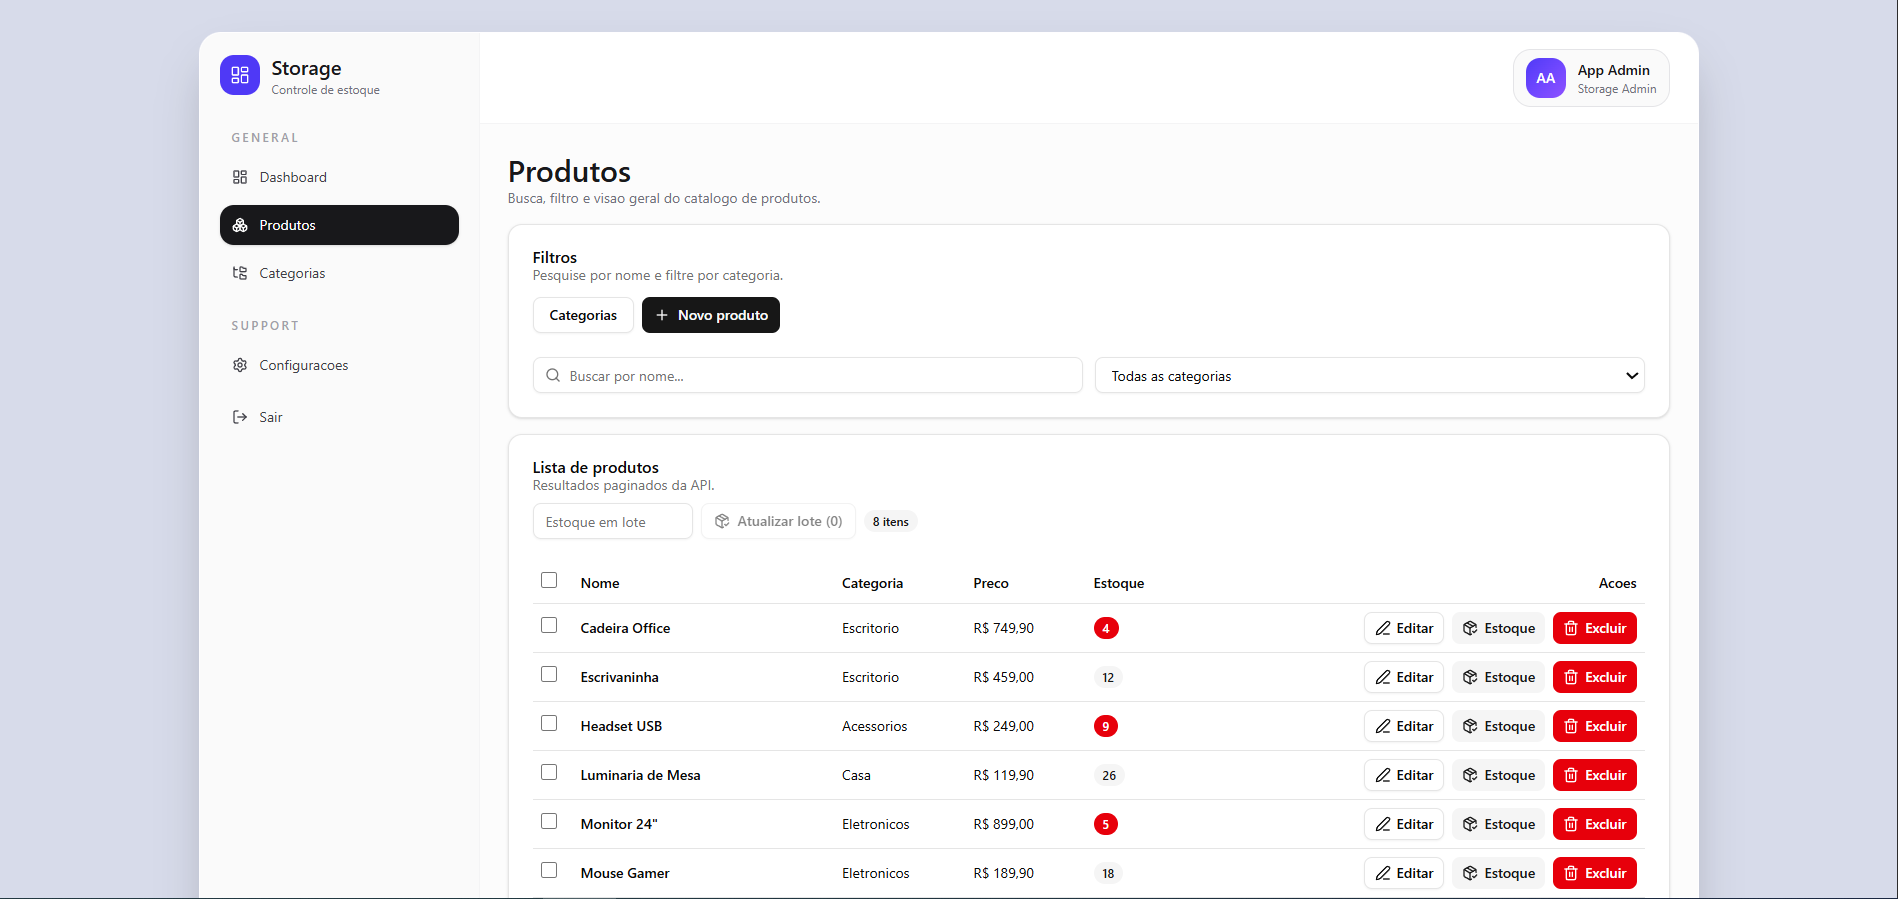1898x899 pixels.
Task: Click Excluir trash icon for Cadeira Office
Action: [1571, 628]
